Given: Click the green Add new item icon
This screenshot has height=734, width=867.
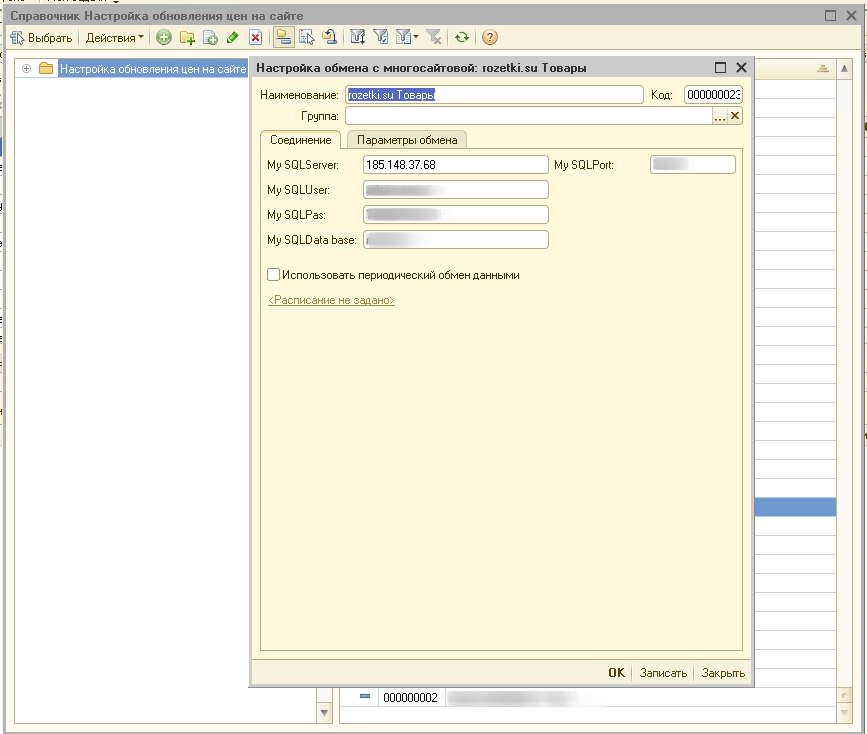Looking at the screenshot, I should 165,38.
